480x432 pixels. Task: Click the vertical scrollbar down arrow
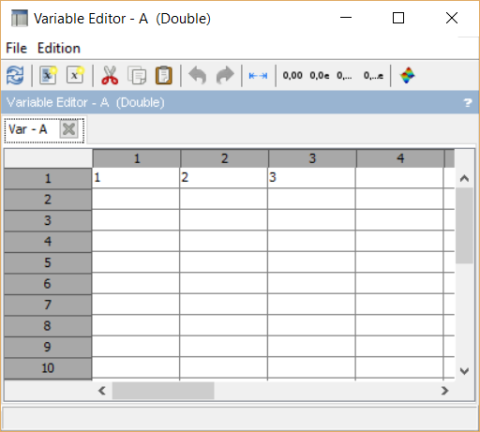point(464,371)
